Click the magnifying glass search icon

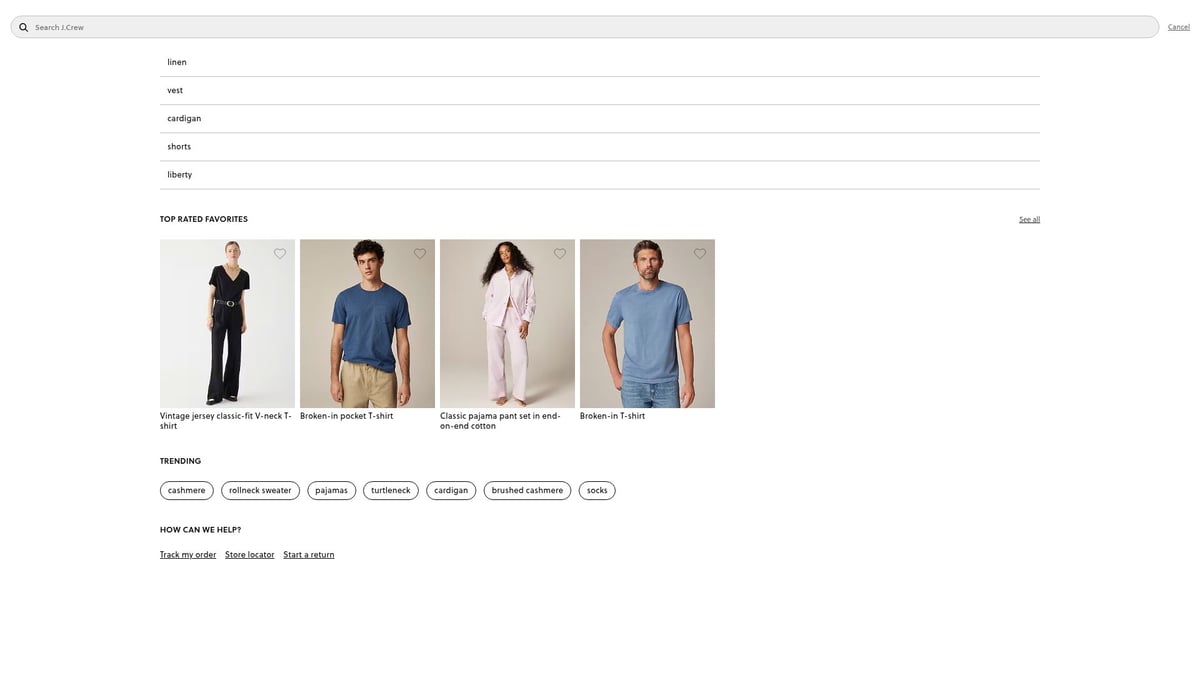(23, 27)
